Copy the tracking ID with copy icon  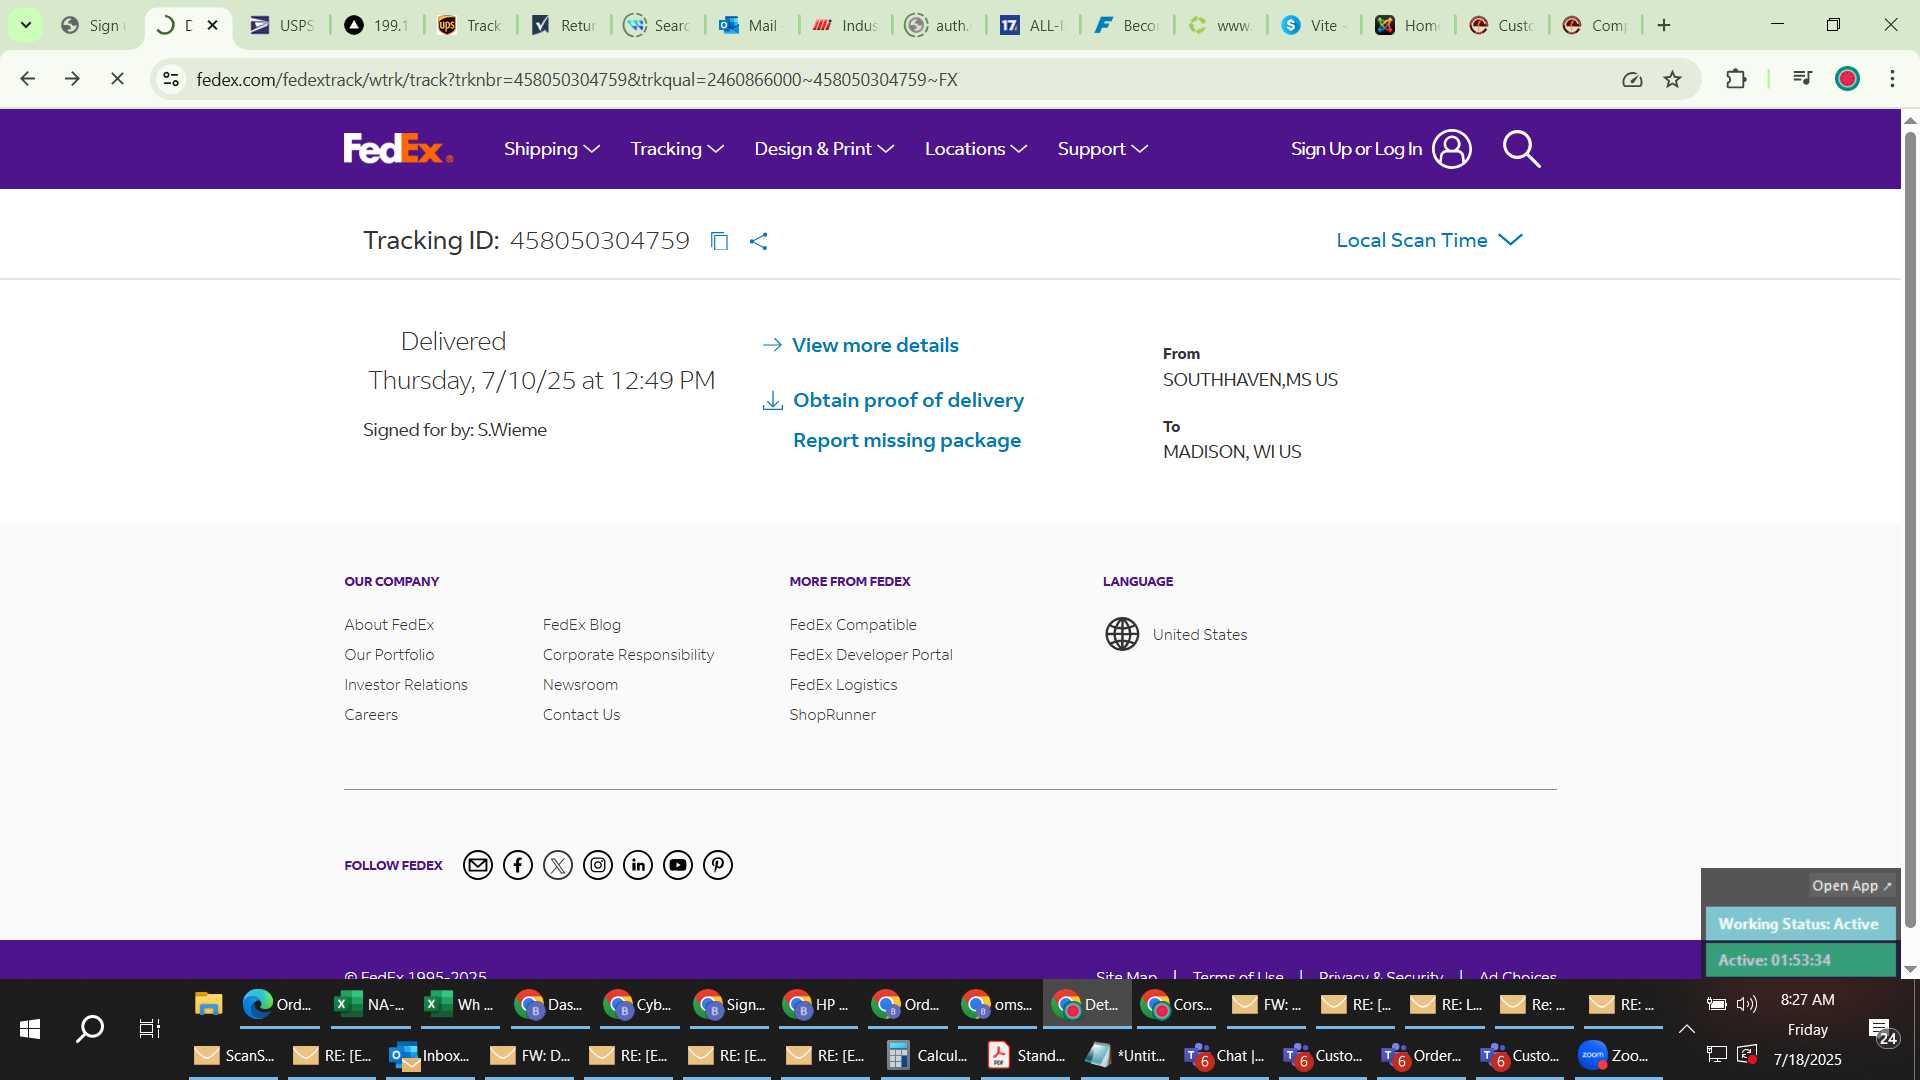pyautogui.click(x=719, y=241)
